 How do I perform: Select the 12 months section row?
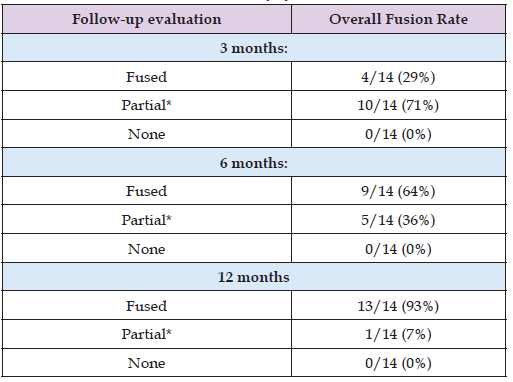click(254, 277)
